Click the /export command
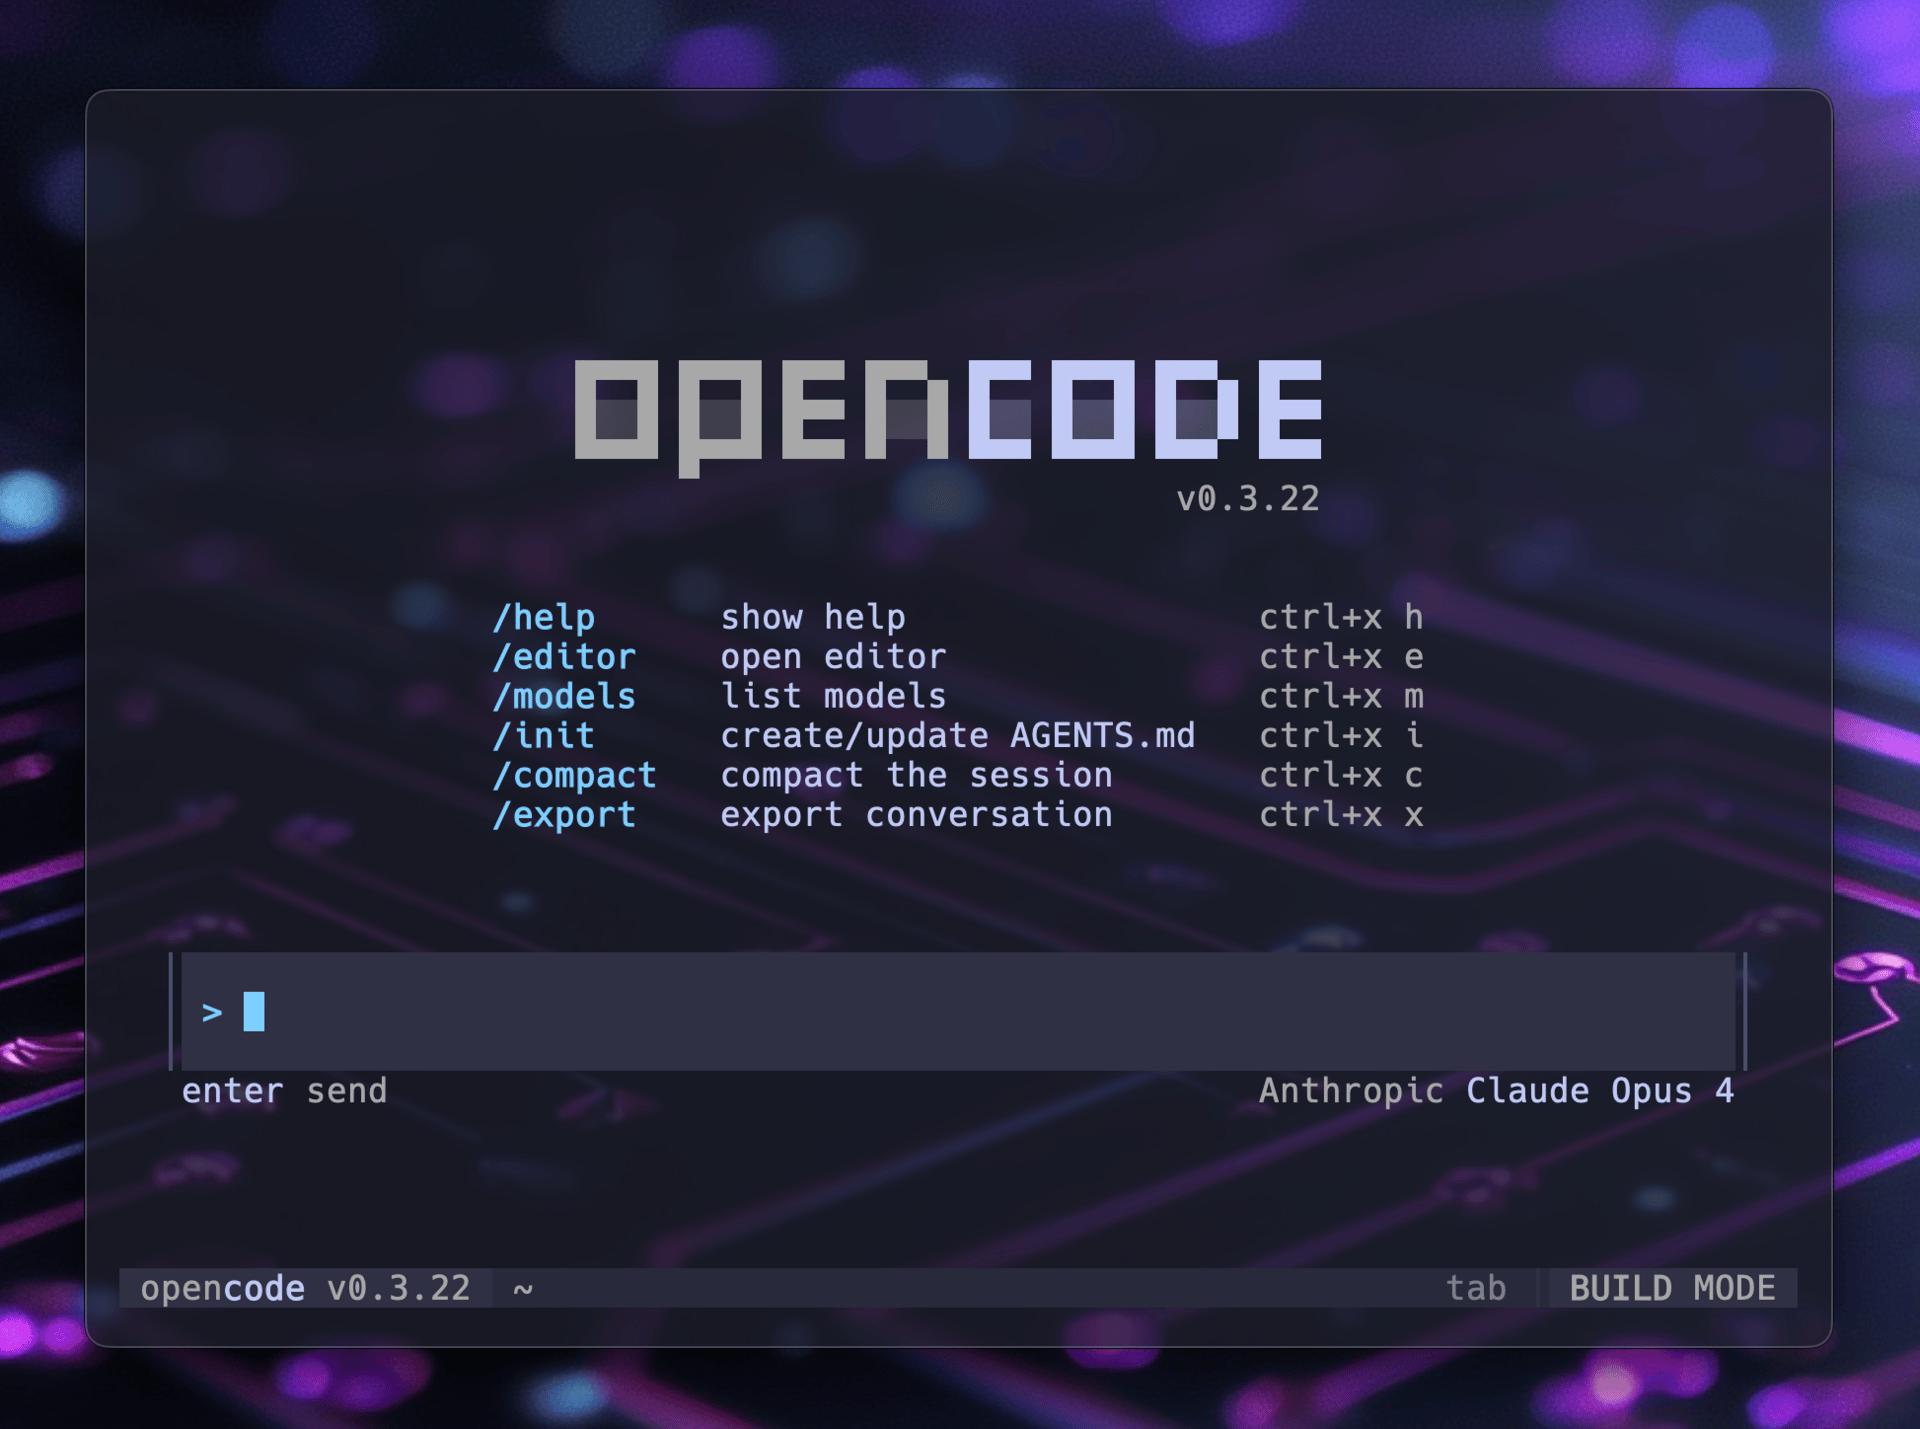Viewport: 1920px width, 1429px height. [564, 815]
